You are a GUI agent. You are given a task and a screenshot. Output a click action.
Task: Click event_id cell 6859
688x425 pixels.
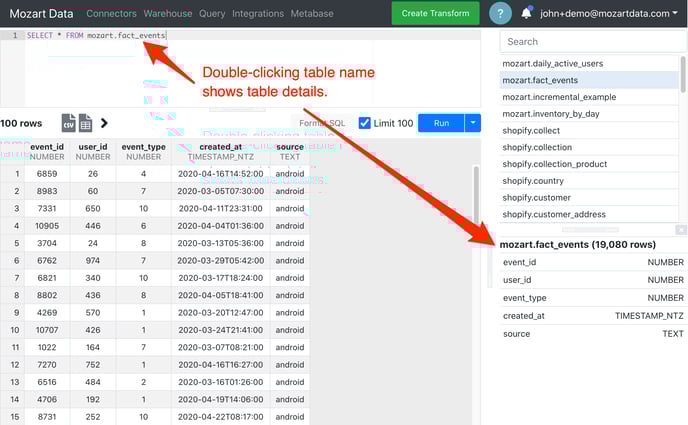[47, 174]
